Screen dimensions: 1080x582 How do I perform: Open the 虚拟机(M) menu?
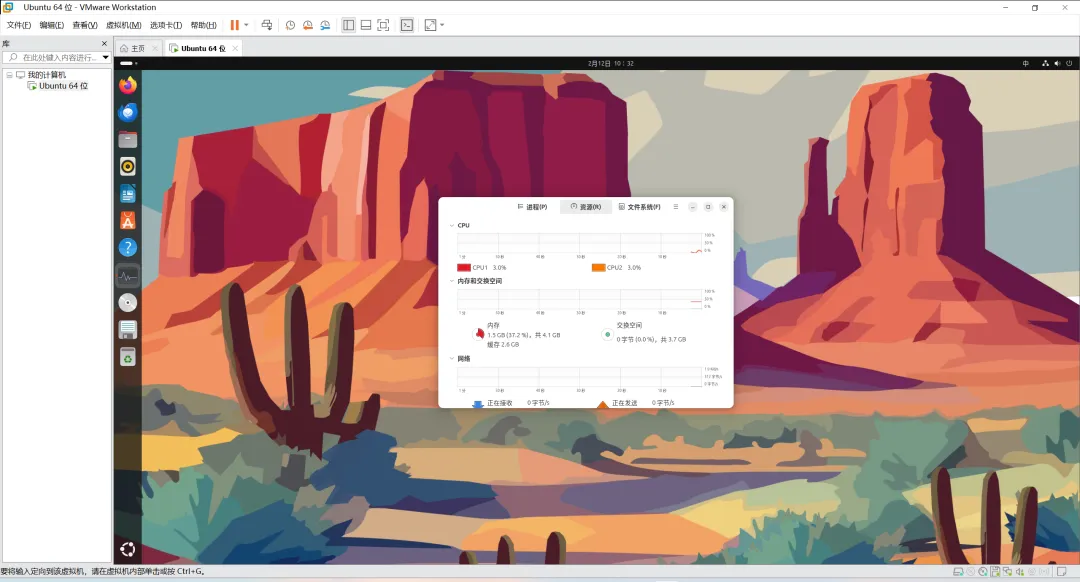click(123, 25)
